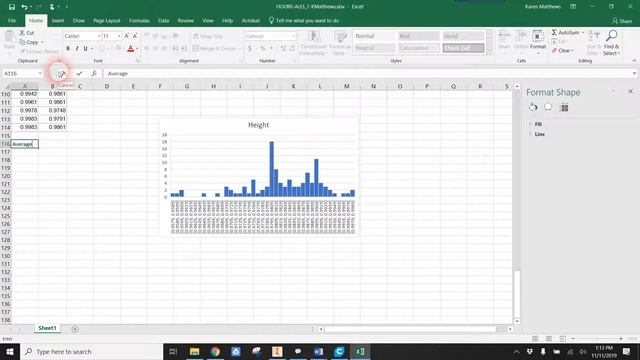This screenshot has height=360, width=640.
Task: Open the Calibri font name dropdown
Action: [x=99, y=36]
